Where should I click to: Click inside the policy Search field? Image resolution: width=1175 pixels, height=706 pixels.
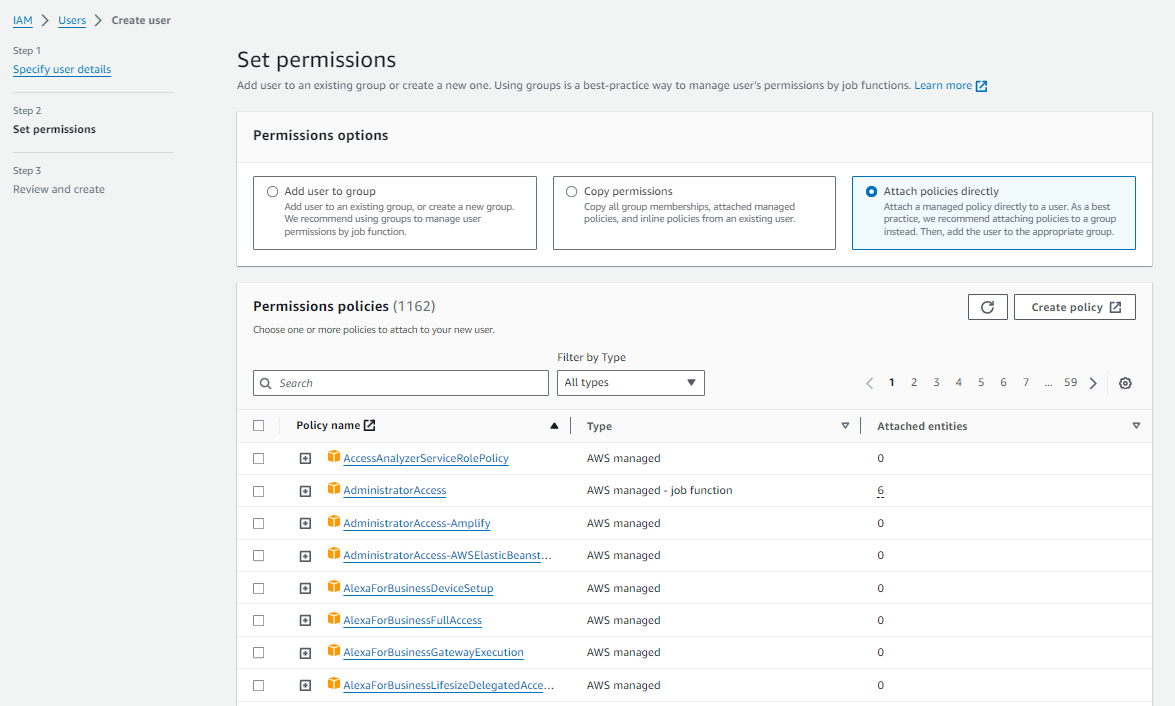pyautogui.click(x=400, y=382)
